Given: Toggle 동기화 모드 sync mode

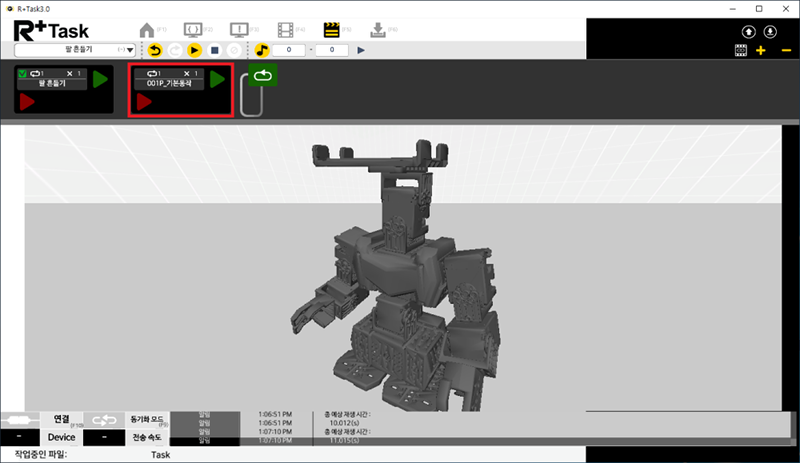Looking at the screenshot, I should [x=149, y=420].
